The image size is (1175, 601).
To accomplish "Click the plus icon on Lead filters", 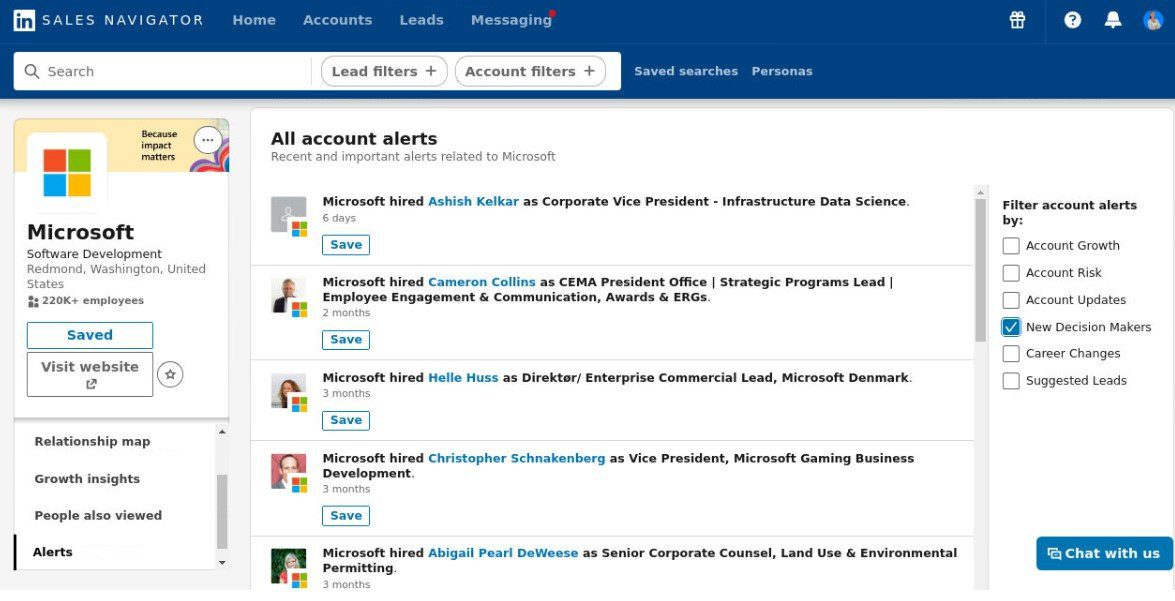I will point(431,71).
